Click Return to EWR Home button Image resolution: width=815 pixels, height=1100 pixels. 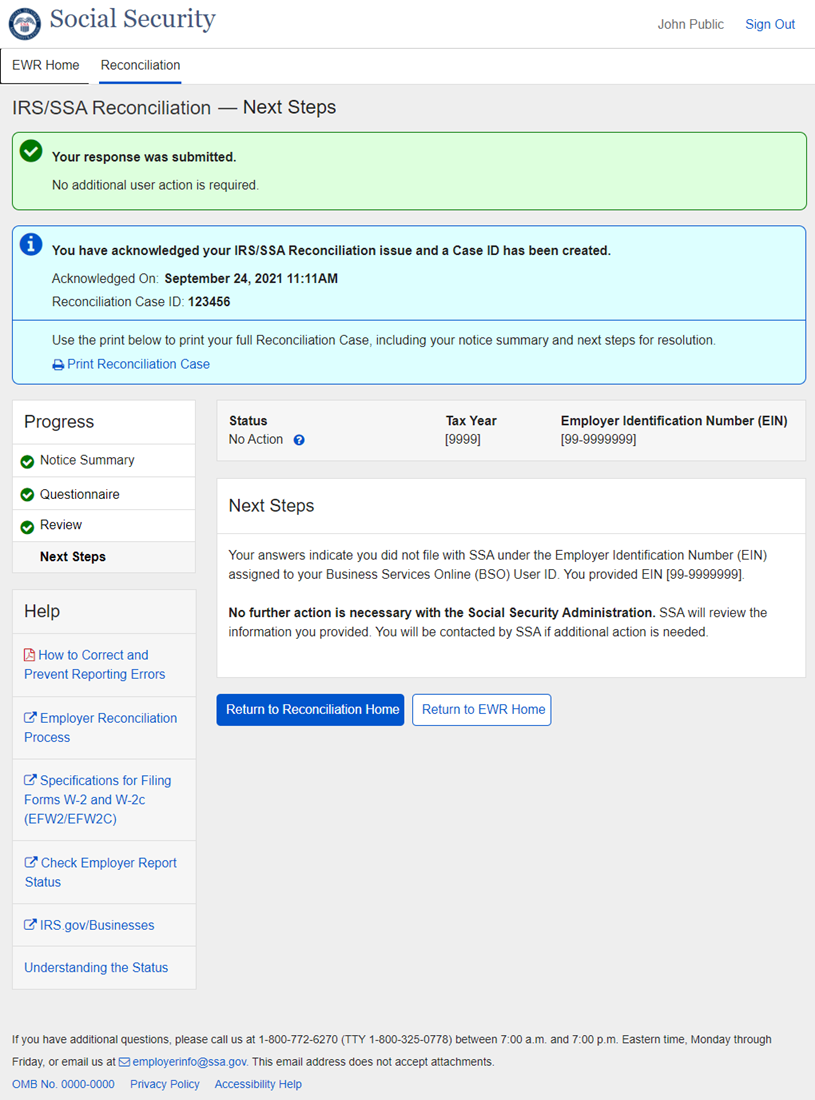tap(482, 710)
